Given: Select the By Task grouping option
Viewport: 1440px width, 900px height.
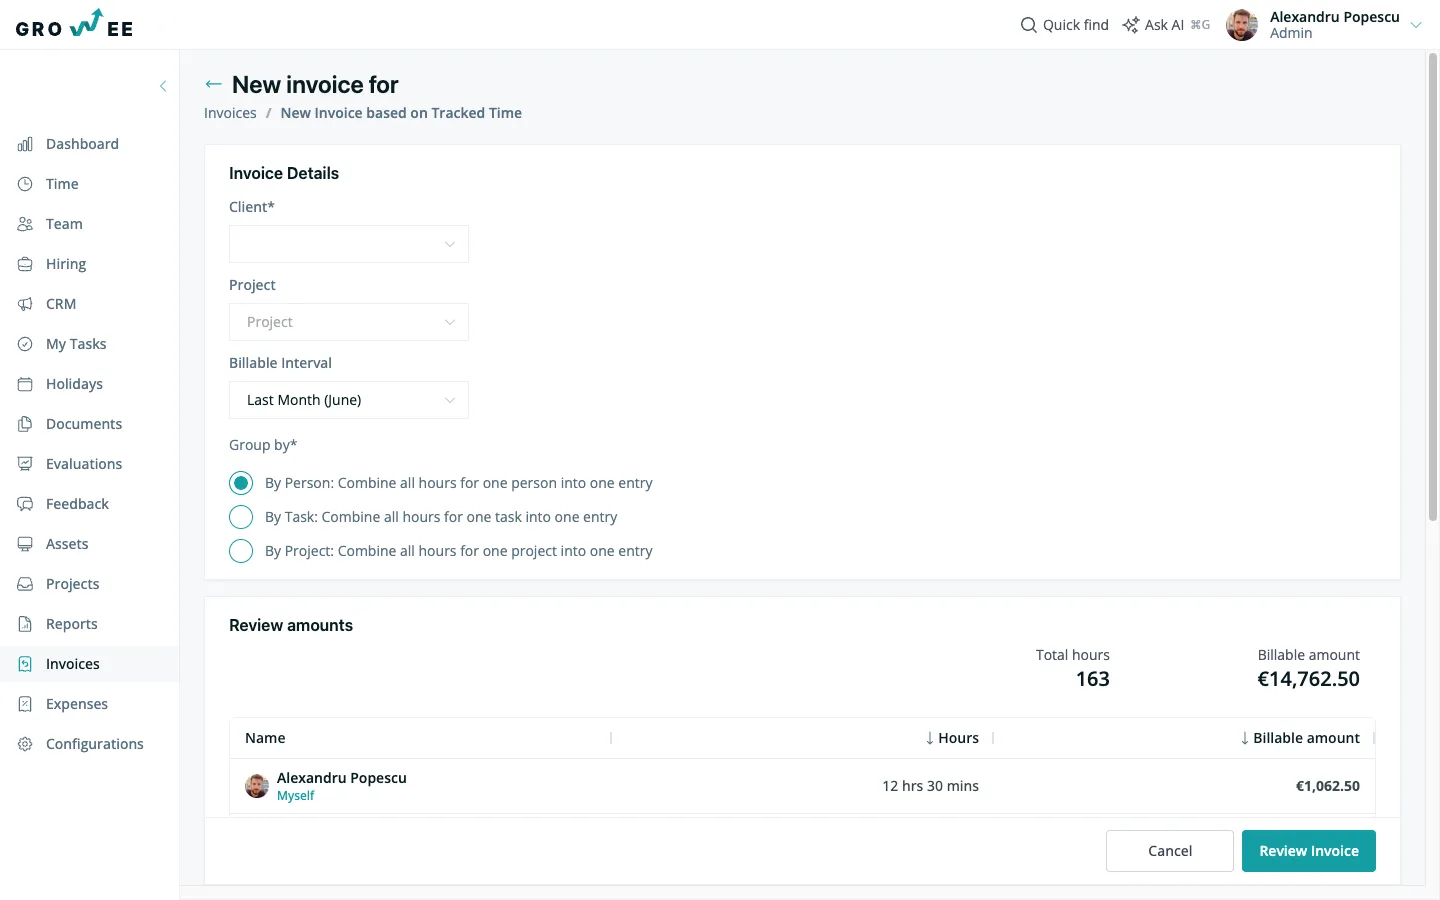Looking at the screenshot, I should coord(241,517).
